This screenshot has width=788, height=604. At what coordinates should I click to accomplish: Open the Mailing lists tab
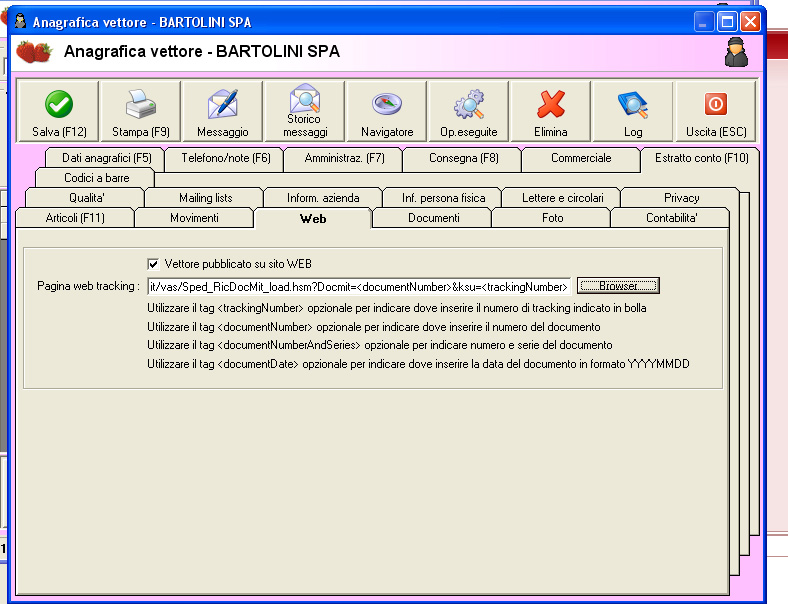[x=206, y=197]
